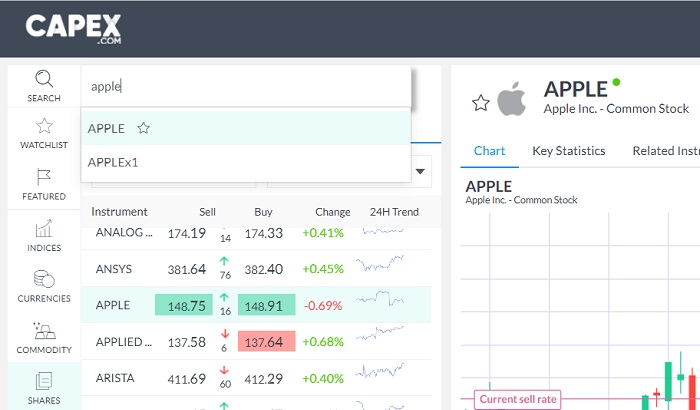Select APPLE from search suggestions
Image resolution: width=700 pixels, height=410 pixels.
[246, 128]
